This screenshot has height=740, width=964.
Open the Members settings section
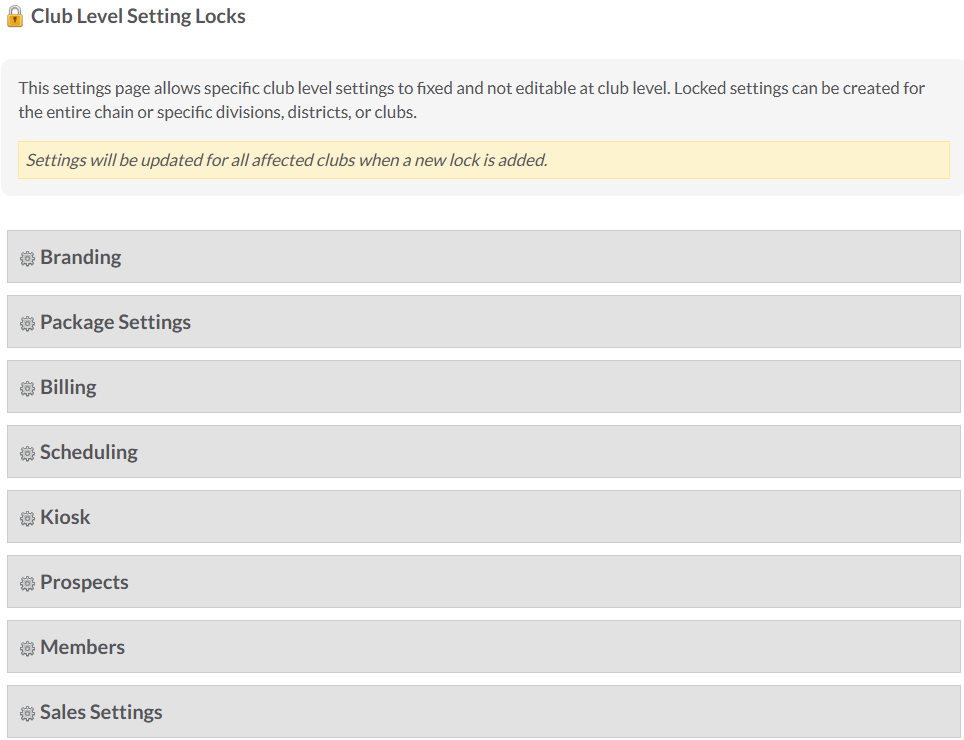(x=484, y=647)
